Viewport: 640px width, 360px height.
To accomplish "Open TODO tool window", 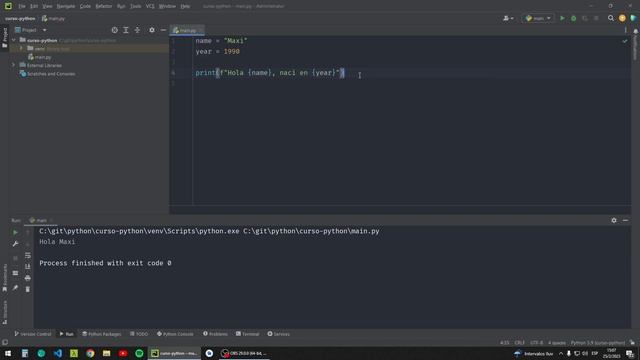I will [139, 334].
